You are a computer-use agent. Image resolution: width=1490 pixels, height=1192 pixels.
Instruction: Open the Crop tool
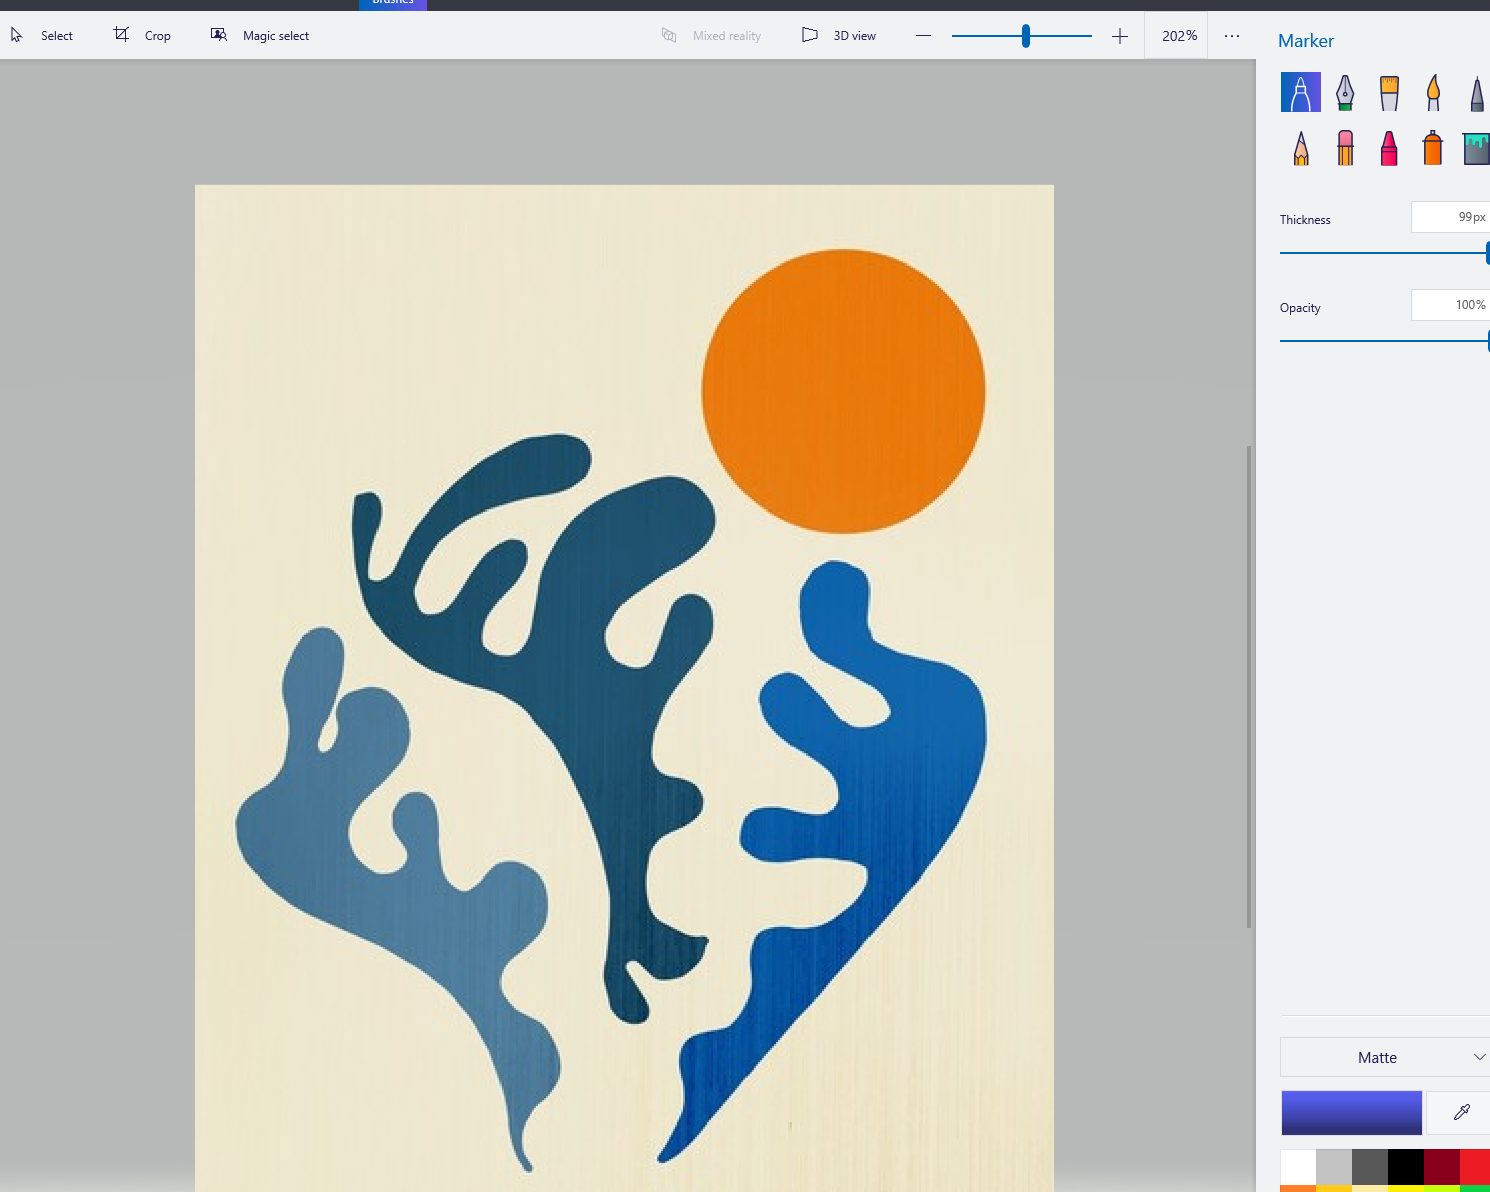tap(142, 36)
